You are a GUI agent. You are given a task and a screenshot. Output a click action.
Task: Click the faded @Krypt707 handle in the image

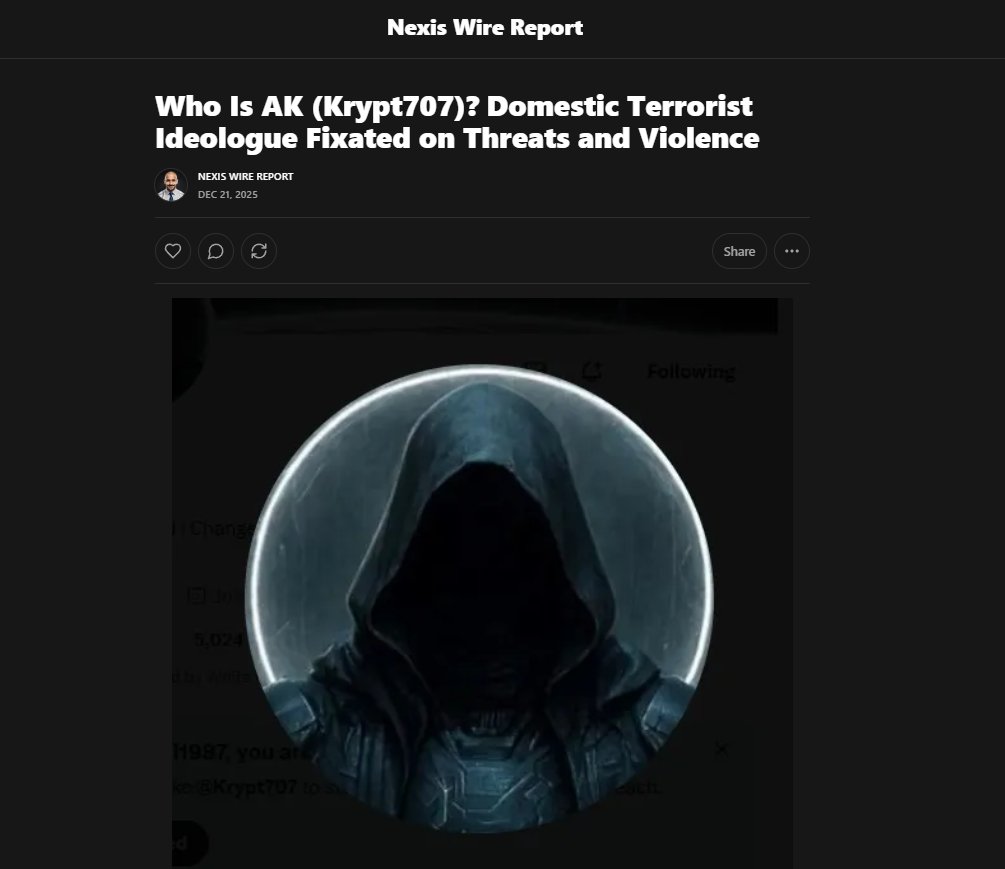pyautogui.click(x=247, y=786)
